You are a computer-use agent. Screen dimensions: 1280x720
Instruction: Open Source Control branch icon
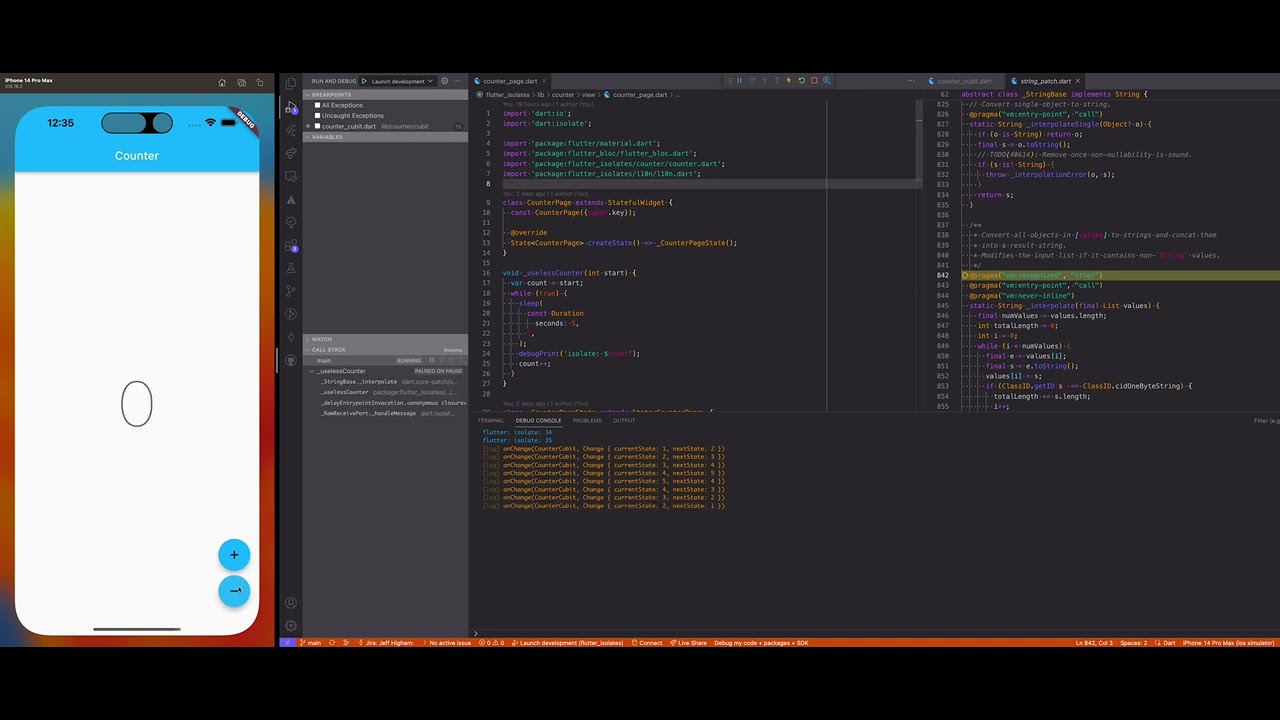[290, 291]
